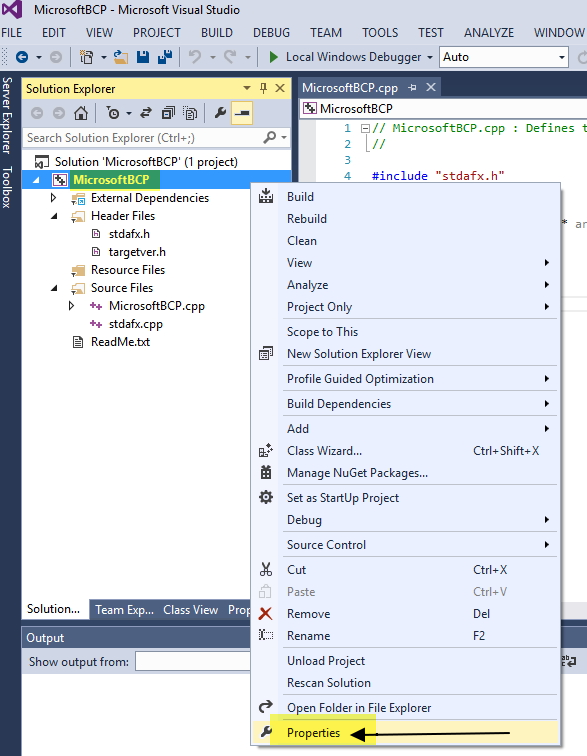Collapse Header Files folder node
The height and width of the screenshot is (756, 587).
[x=55, y=216]
